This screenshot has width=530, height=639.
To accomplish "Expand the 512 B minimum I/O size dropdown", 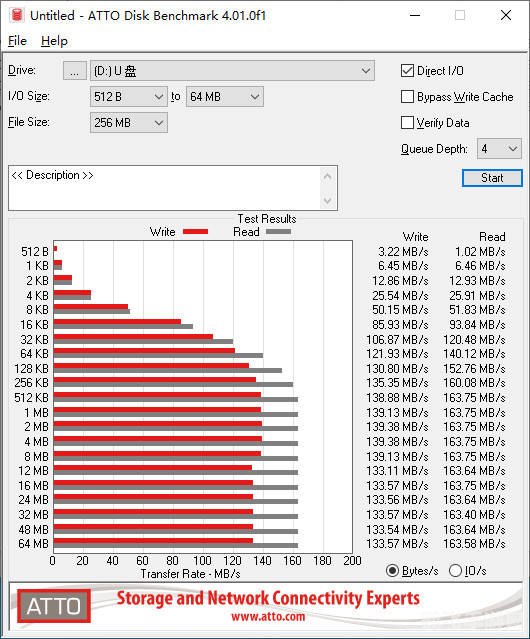I will coord(129,97).
